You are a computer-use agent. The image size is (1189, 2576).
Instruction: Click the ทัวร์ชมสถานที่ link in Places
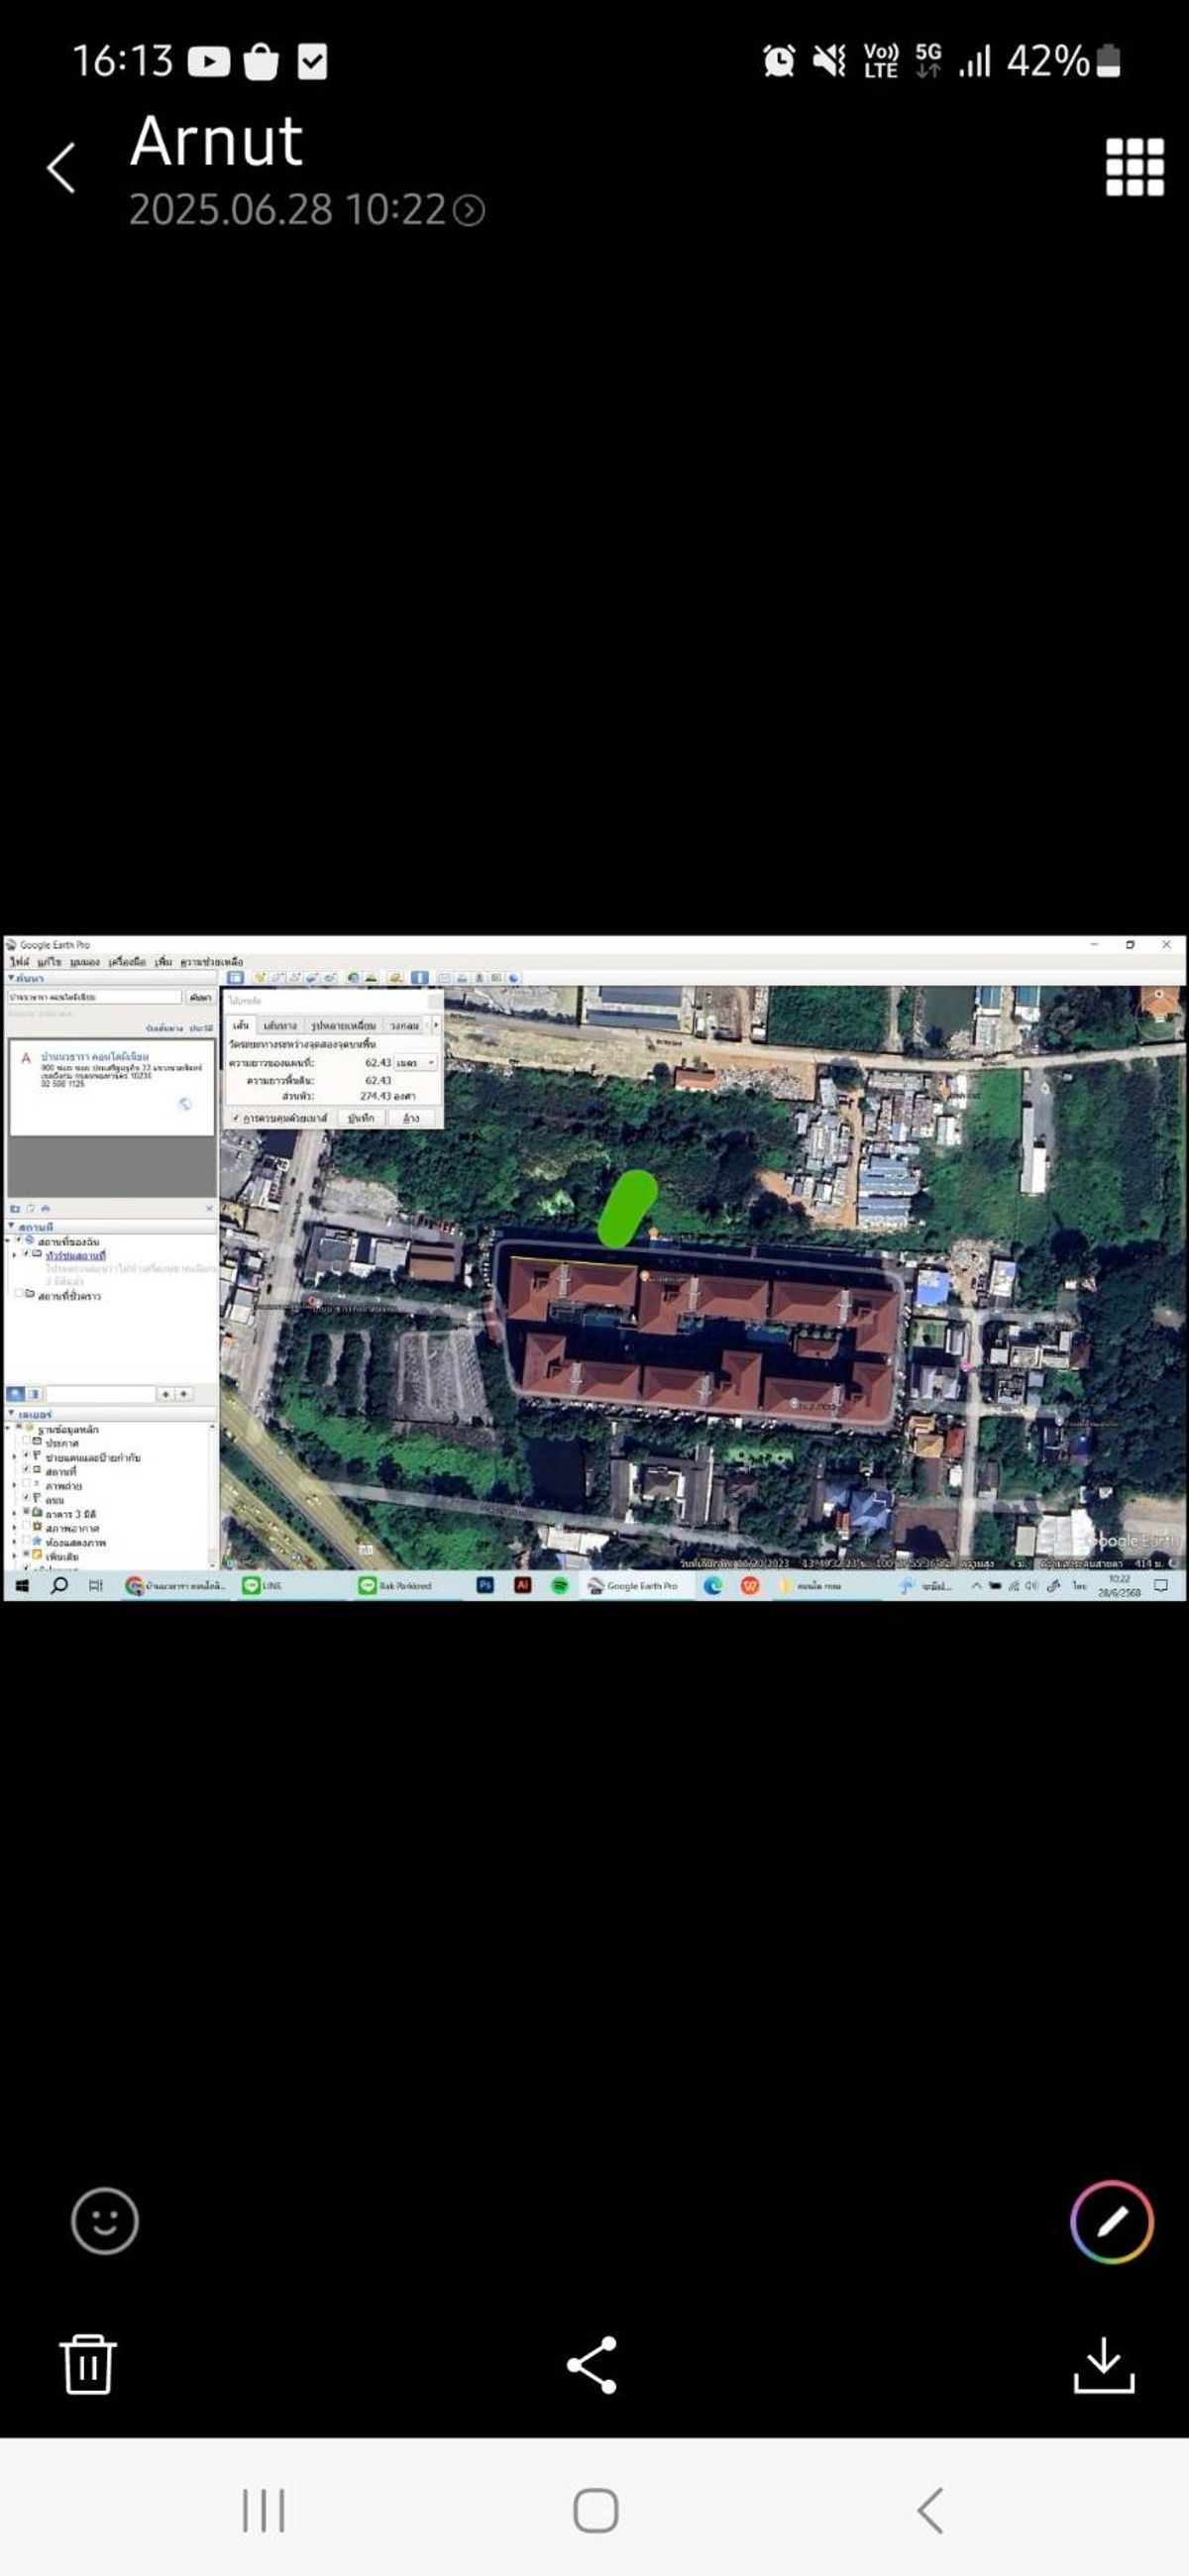[x=76, y=1256]
